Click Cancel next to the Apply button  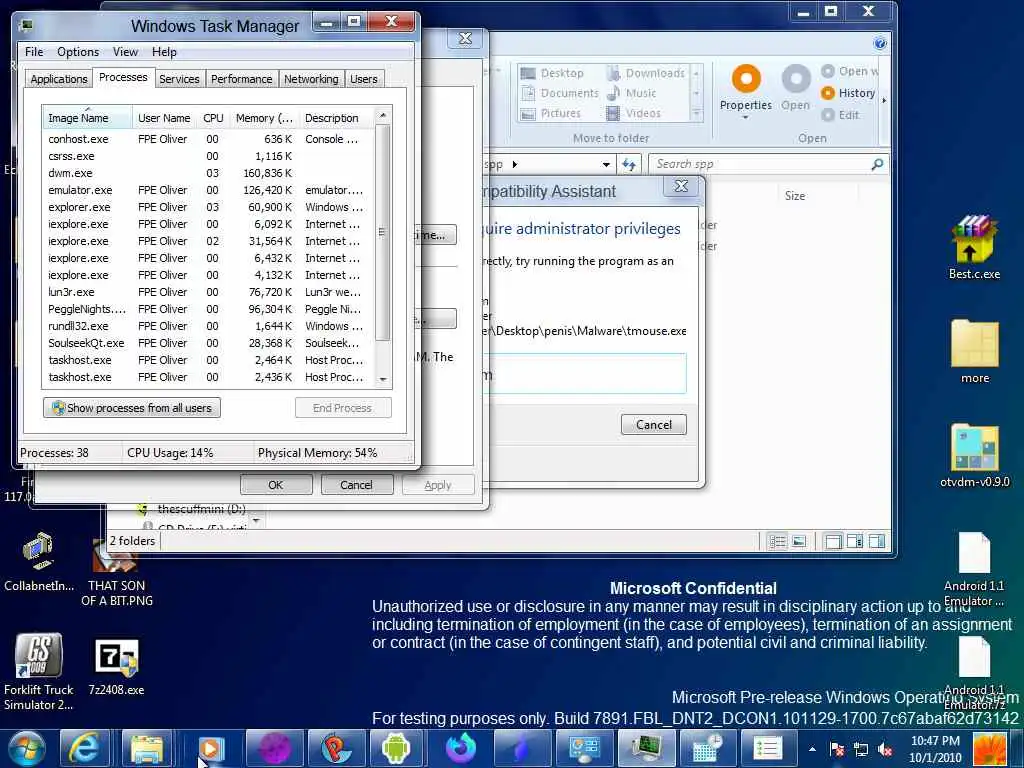356,485
